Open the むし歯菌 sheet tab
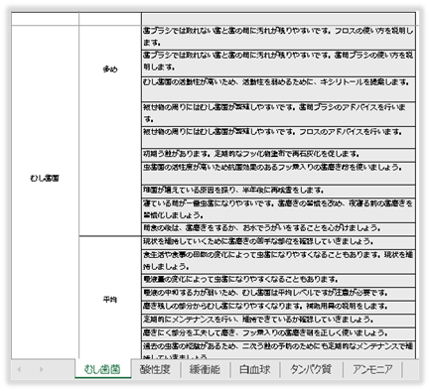Viewport: 430px width, 391px height. [x=103, y=369]
